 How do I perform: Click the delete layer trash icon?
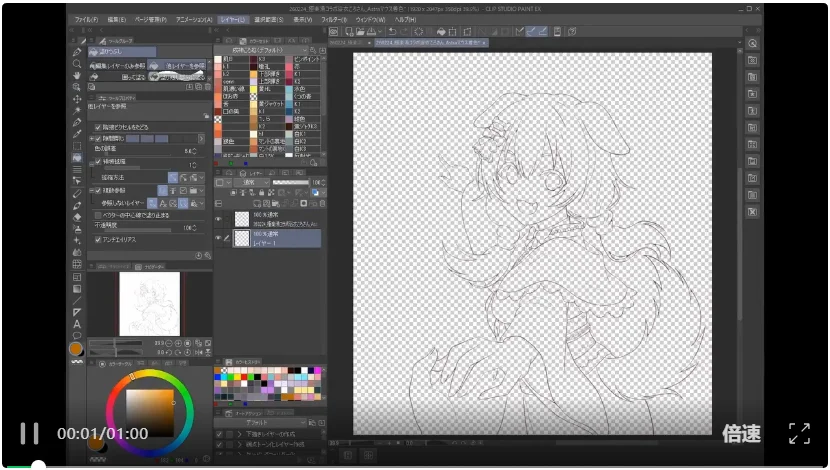coord(322,203)
